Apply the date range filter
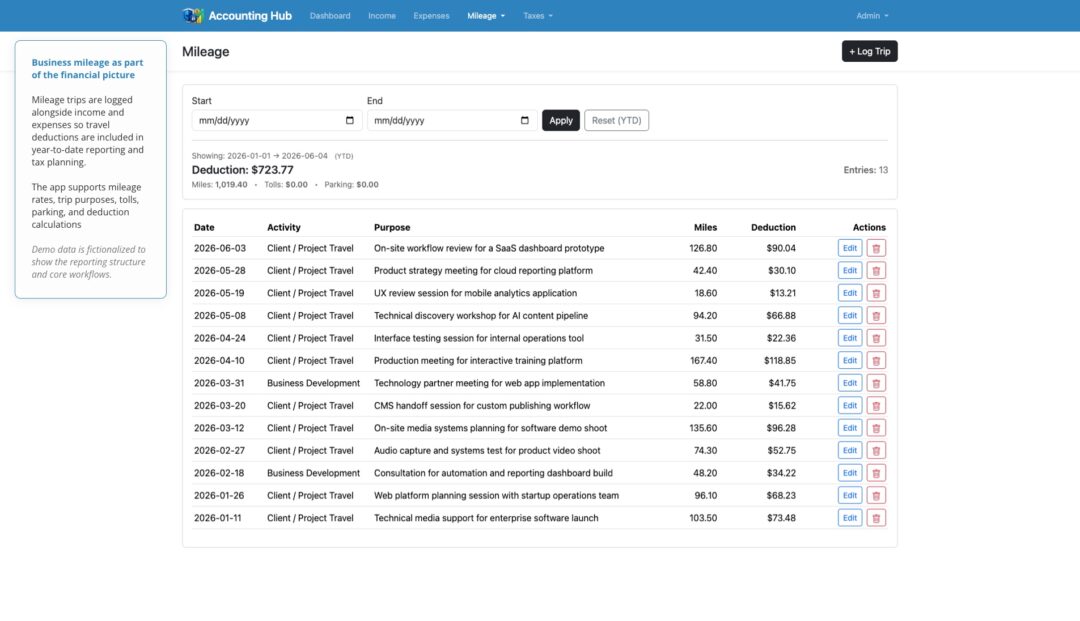Screen dimensions: 1080x621 coord(561,120)
